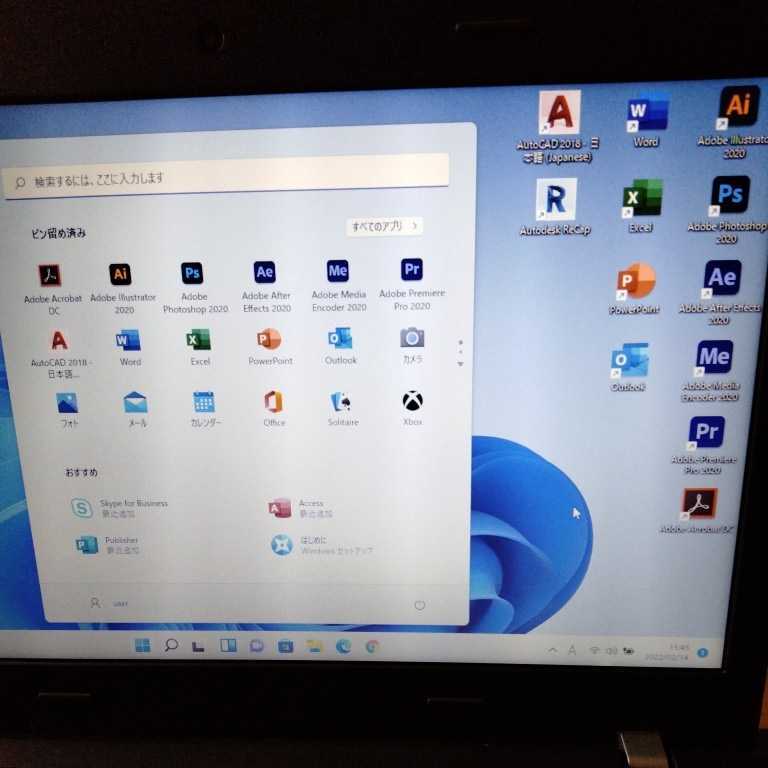Open Skype for Business recommendation
The width and height of the screenshot is (768, 768).
[119, 508]
